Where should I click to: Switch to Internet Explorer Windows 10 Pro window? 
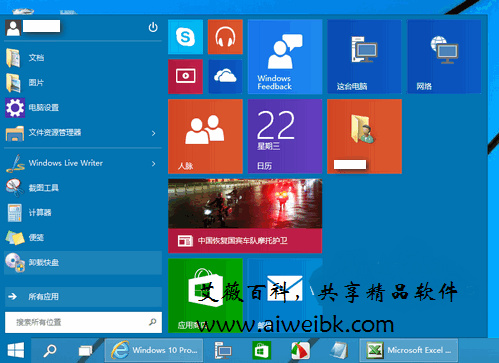pos(154,350)
